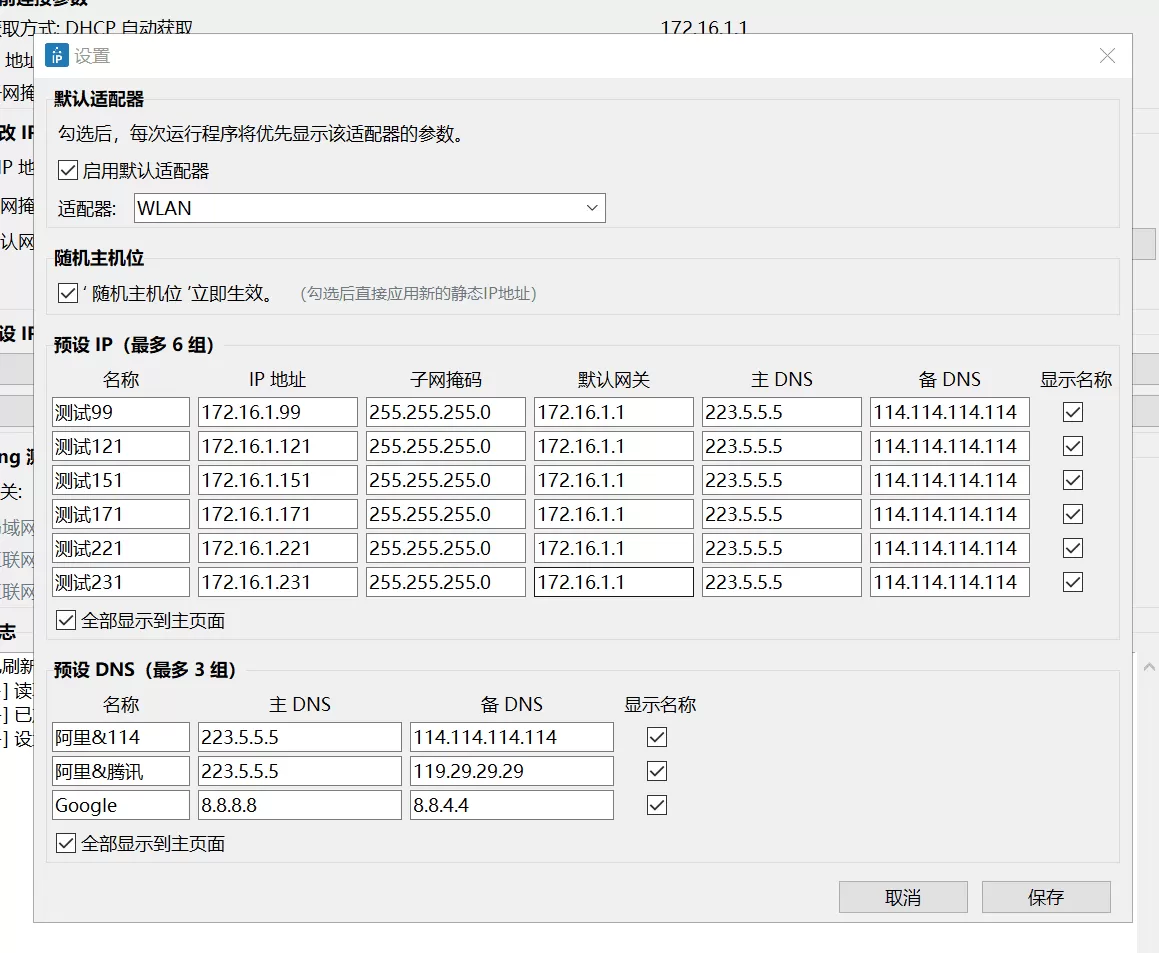Screen dimensions: 1159x953
Task: Click 主 DNS field in 测试221 row
Action: 781,548
